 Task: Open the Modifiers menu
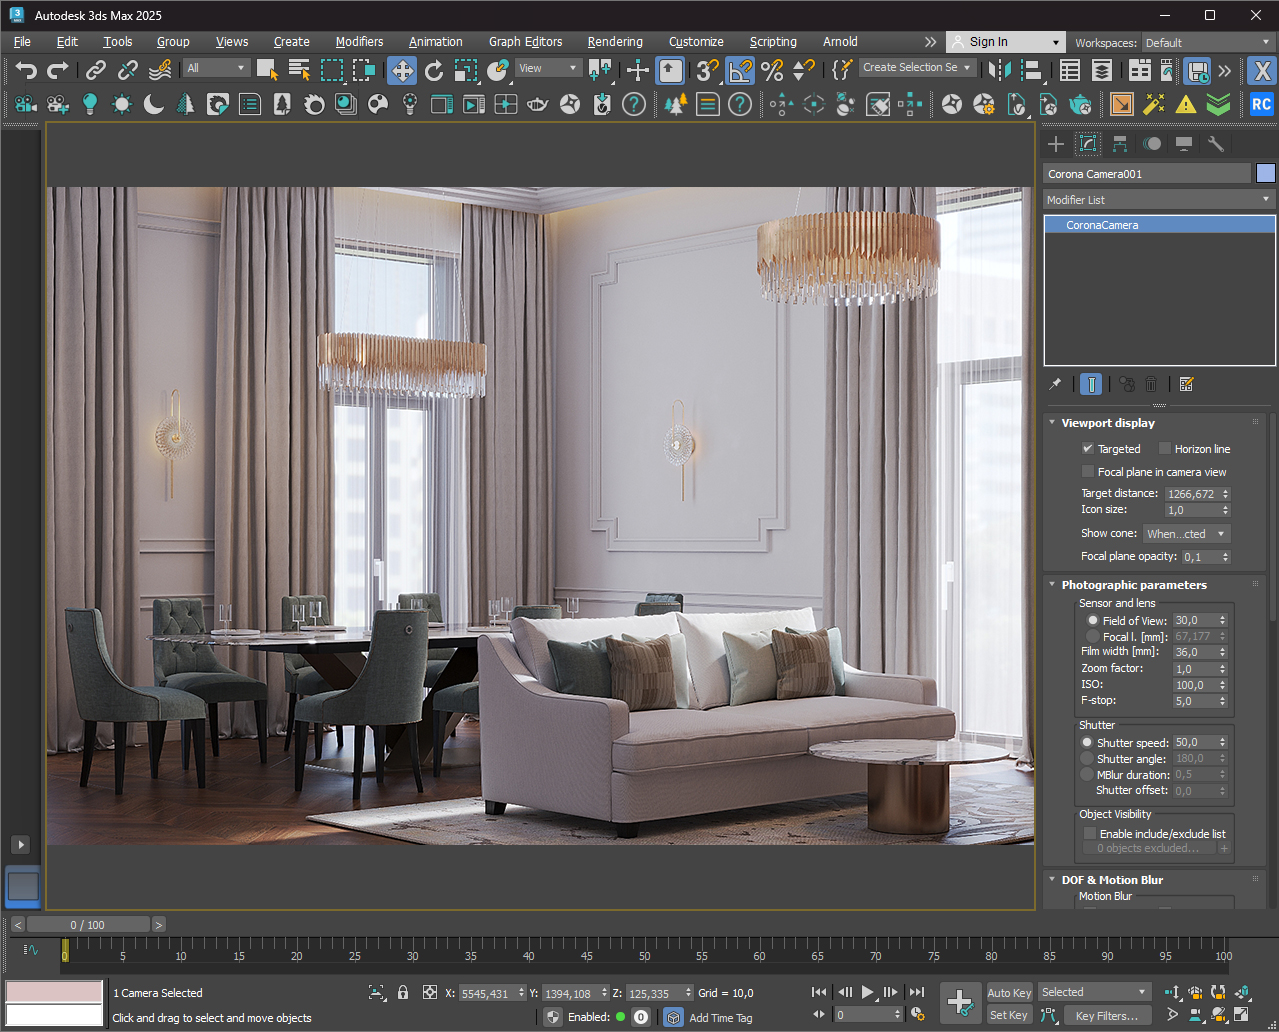tap(359, 42)
